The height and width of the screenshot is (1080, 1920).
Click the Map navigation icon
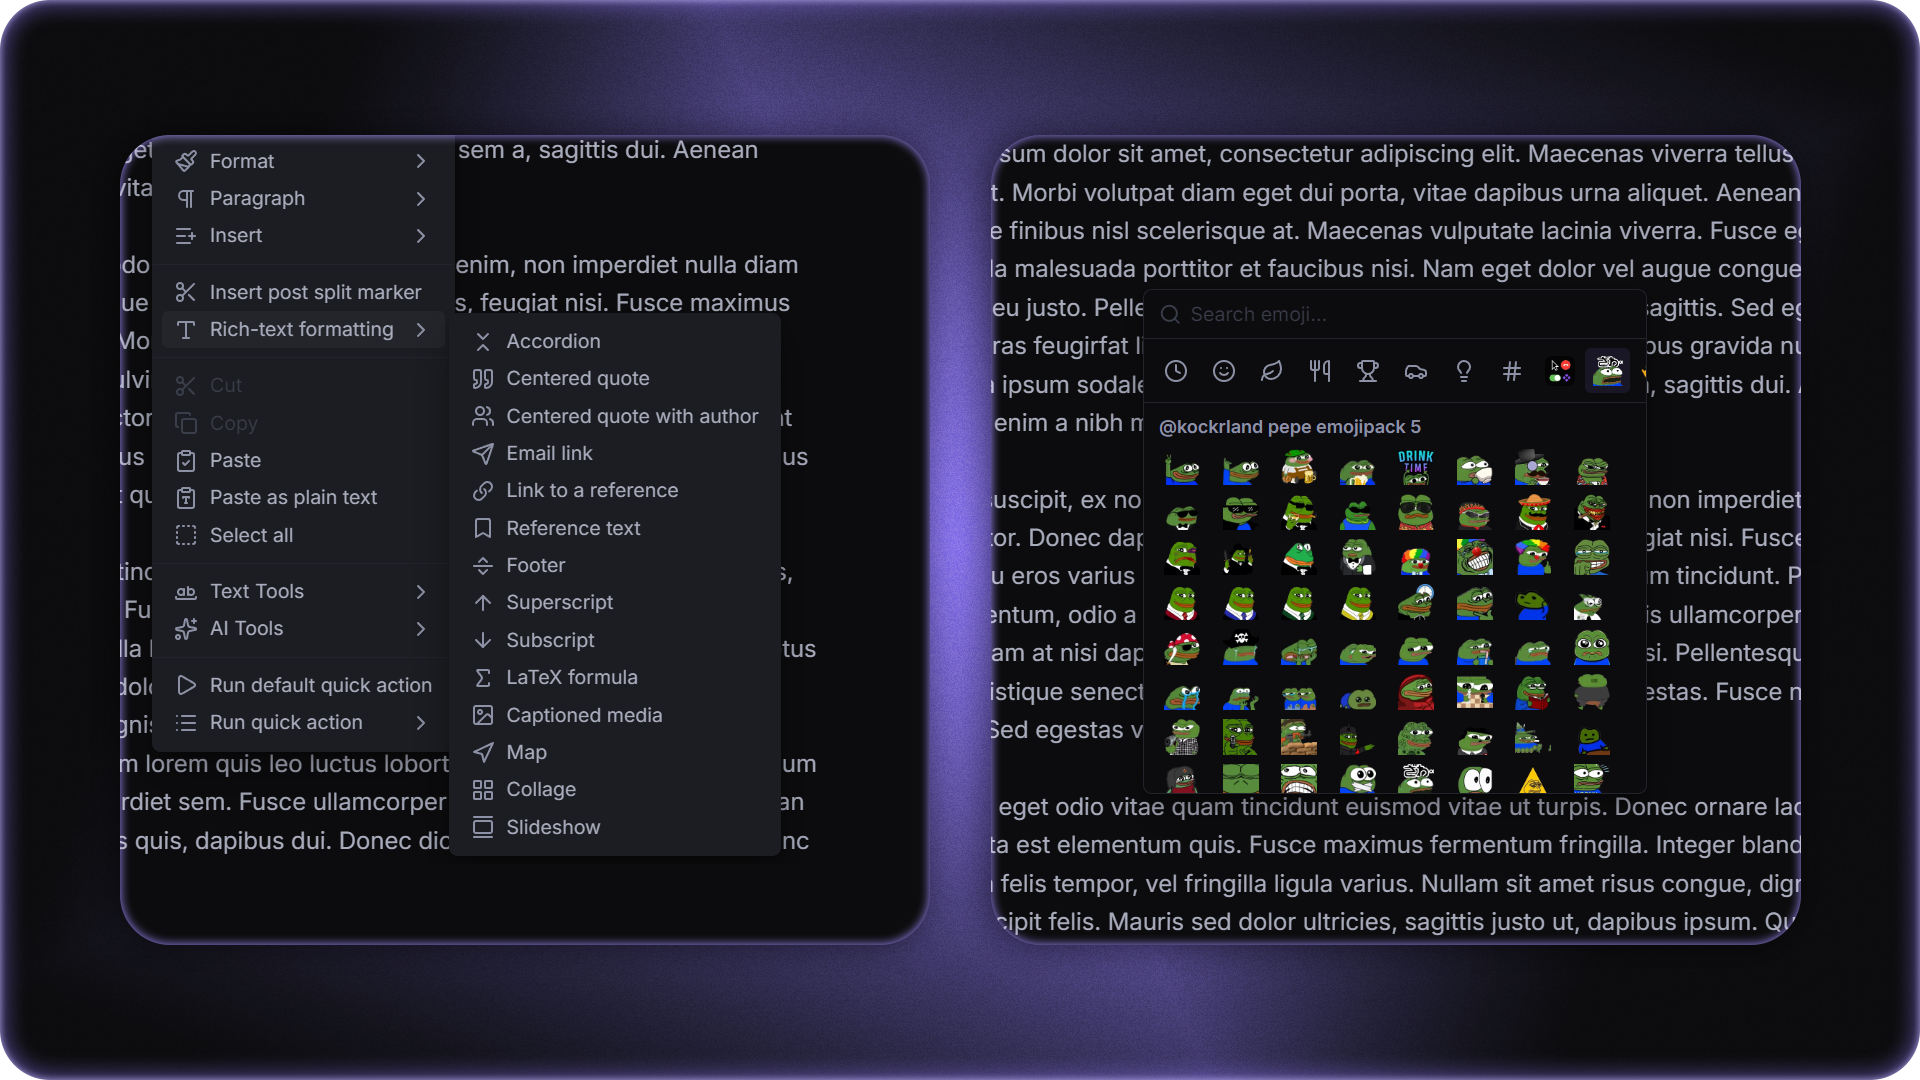pyautogui.click(x=483, y=752)
